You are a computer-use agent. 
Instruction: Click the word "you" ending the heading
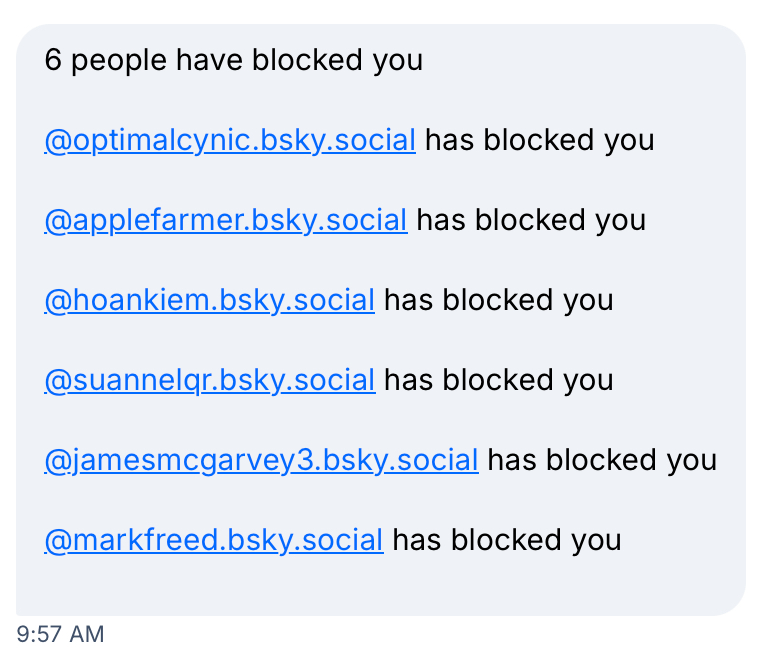click(x=398, y=61)
